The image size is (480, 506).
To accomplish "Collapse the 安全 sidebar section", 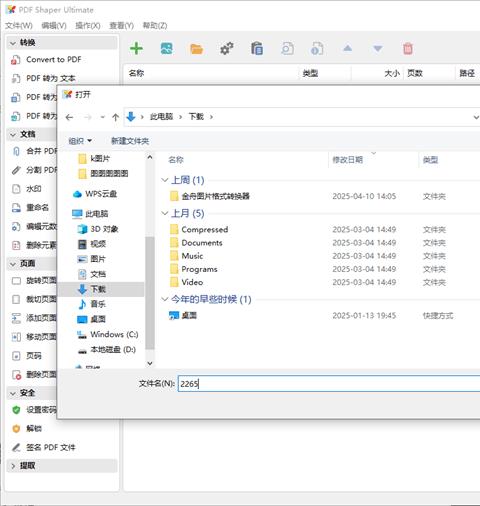I will tap(13, 393).
